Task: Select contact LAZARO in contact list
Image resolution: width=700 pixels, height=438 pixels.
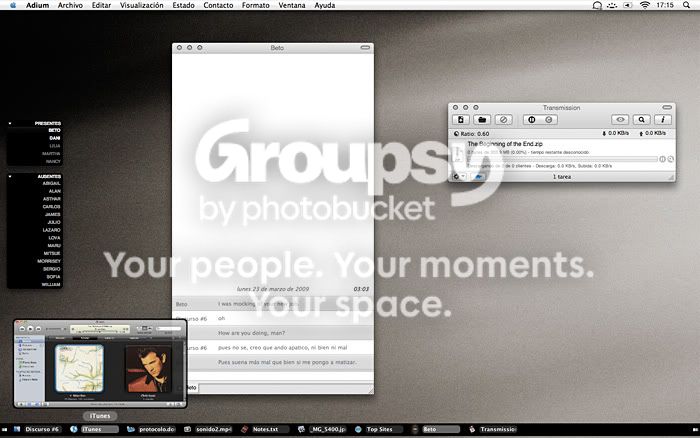Action: tap(52, 230)
